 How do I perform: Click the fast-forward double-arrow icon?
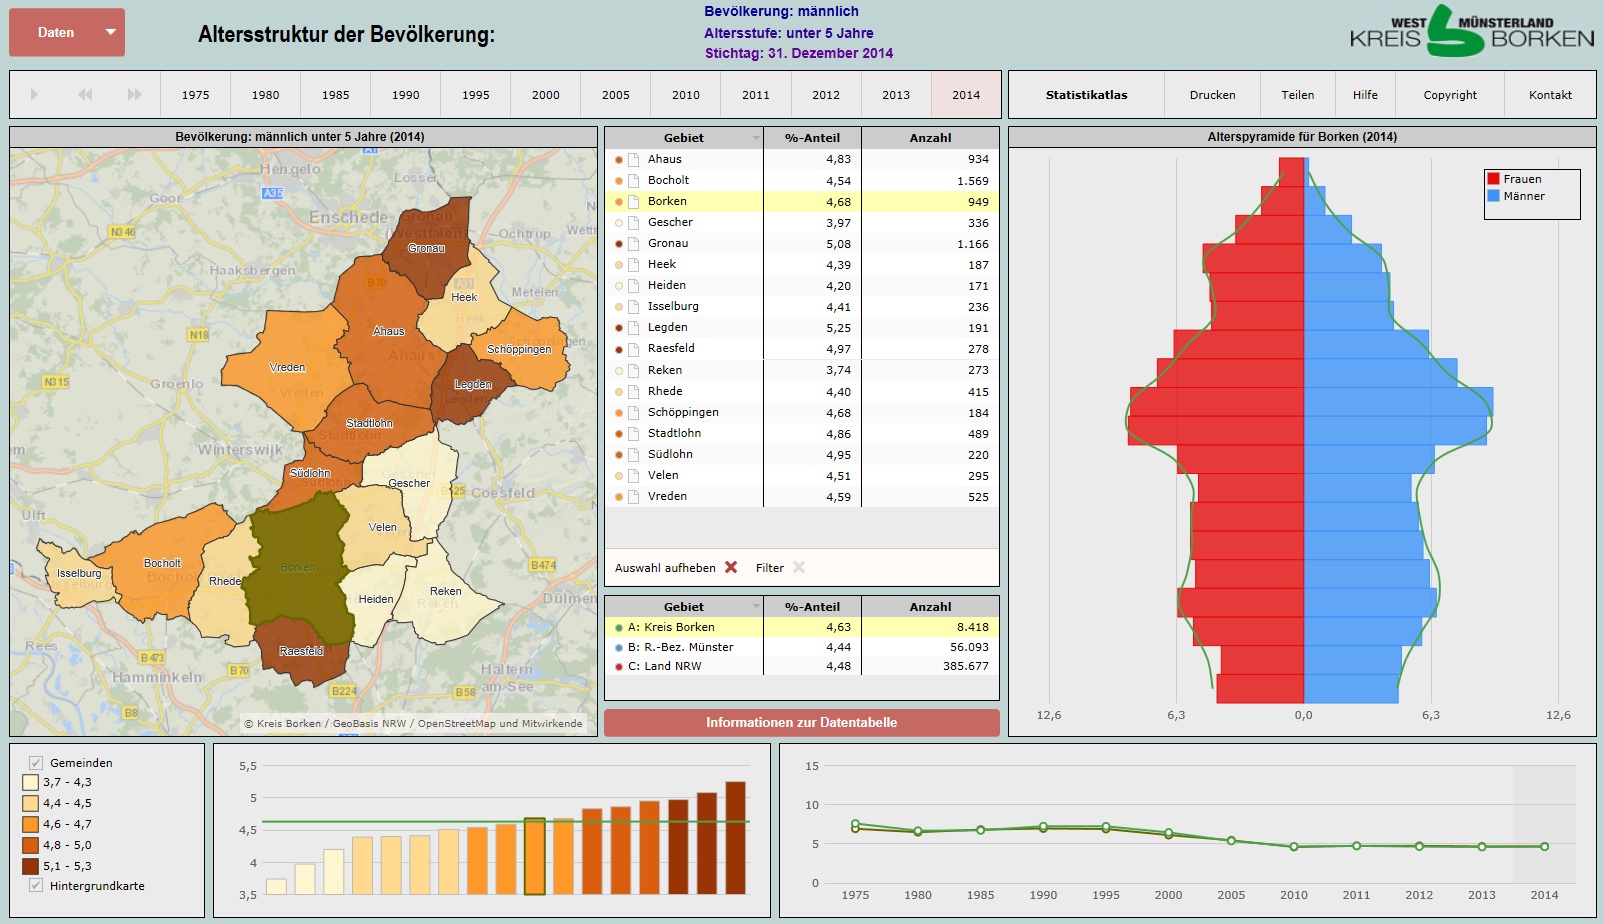pos(134,95)
